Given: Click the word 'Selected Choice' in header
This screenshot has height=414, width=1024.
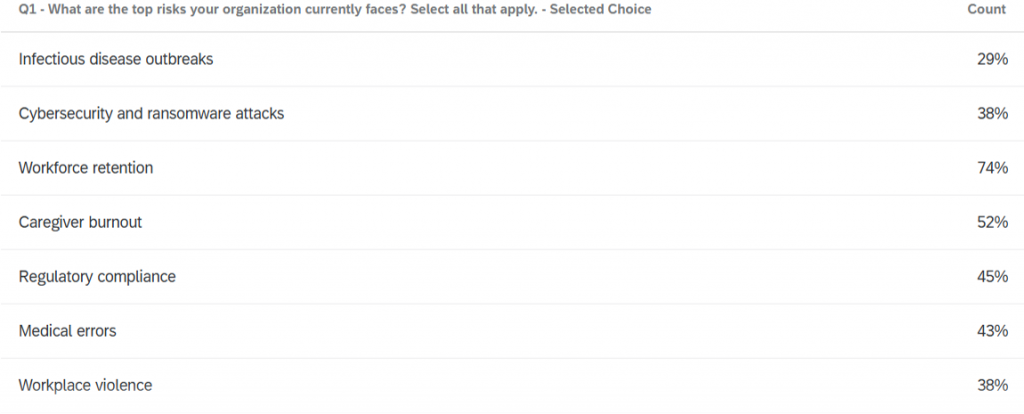Looking at the screenshot, I should tap(600, 10).
